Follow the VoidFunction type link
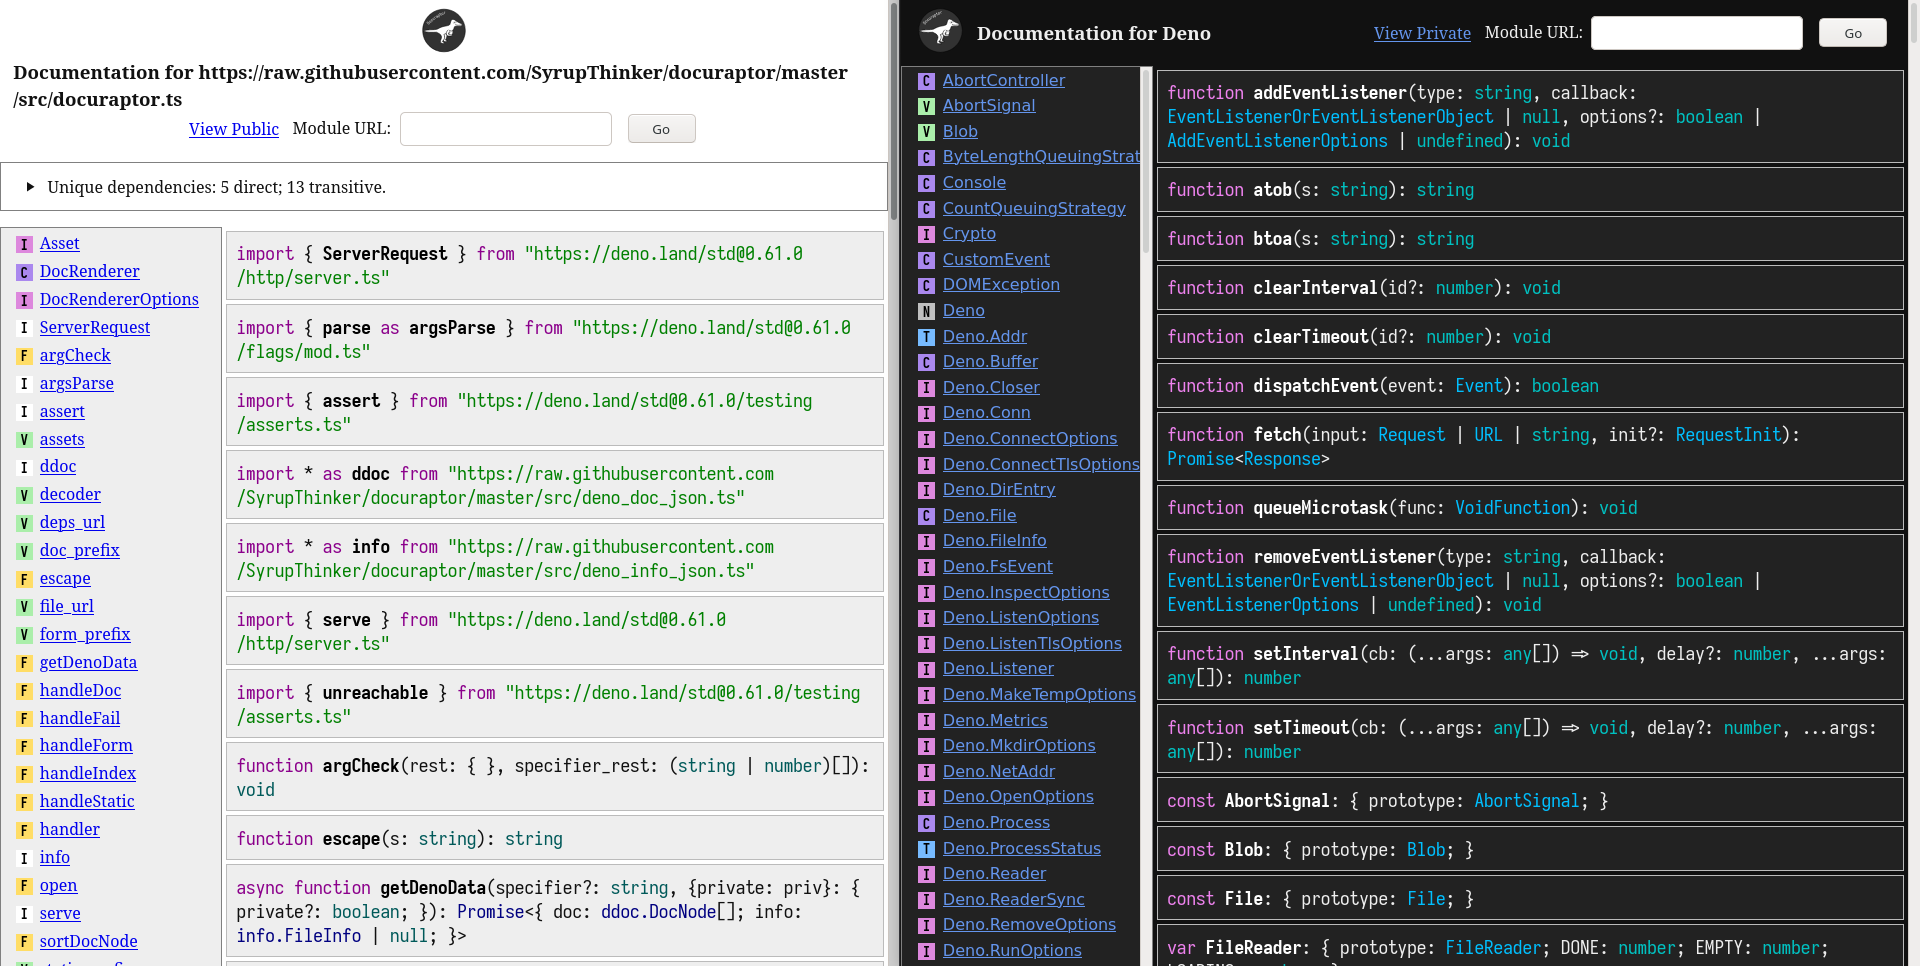This screenshot has height=966, width=1920. click(1512, 508)
